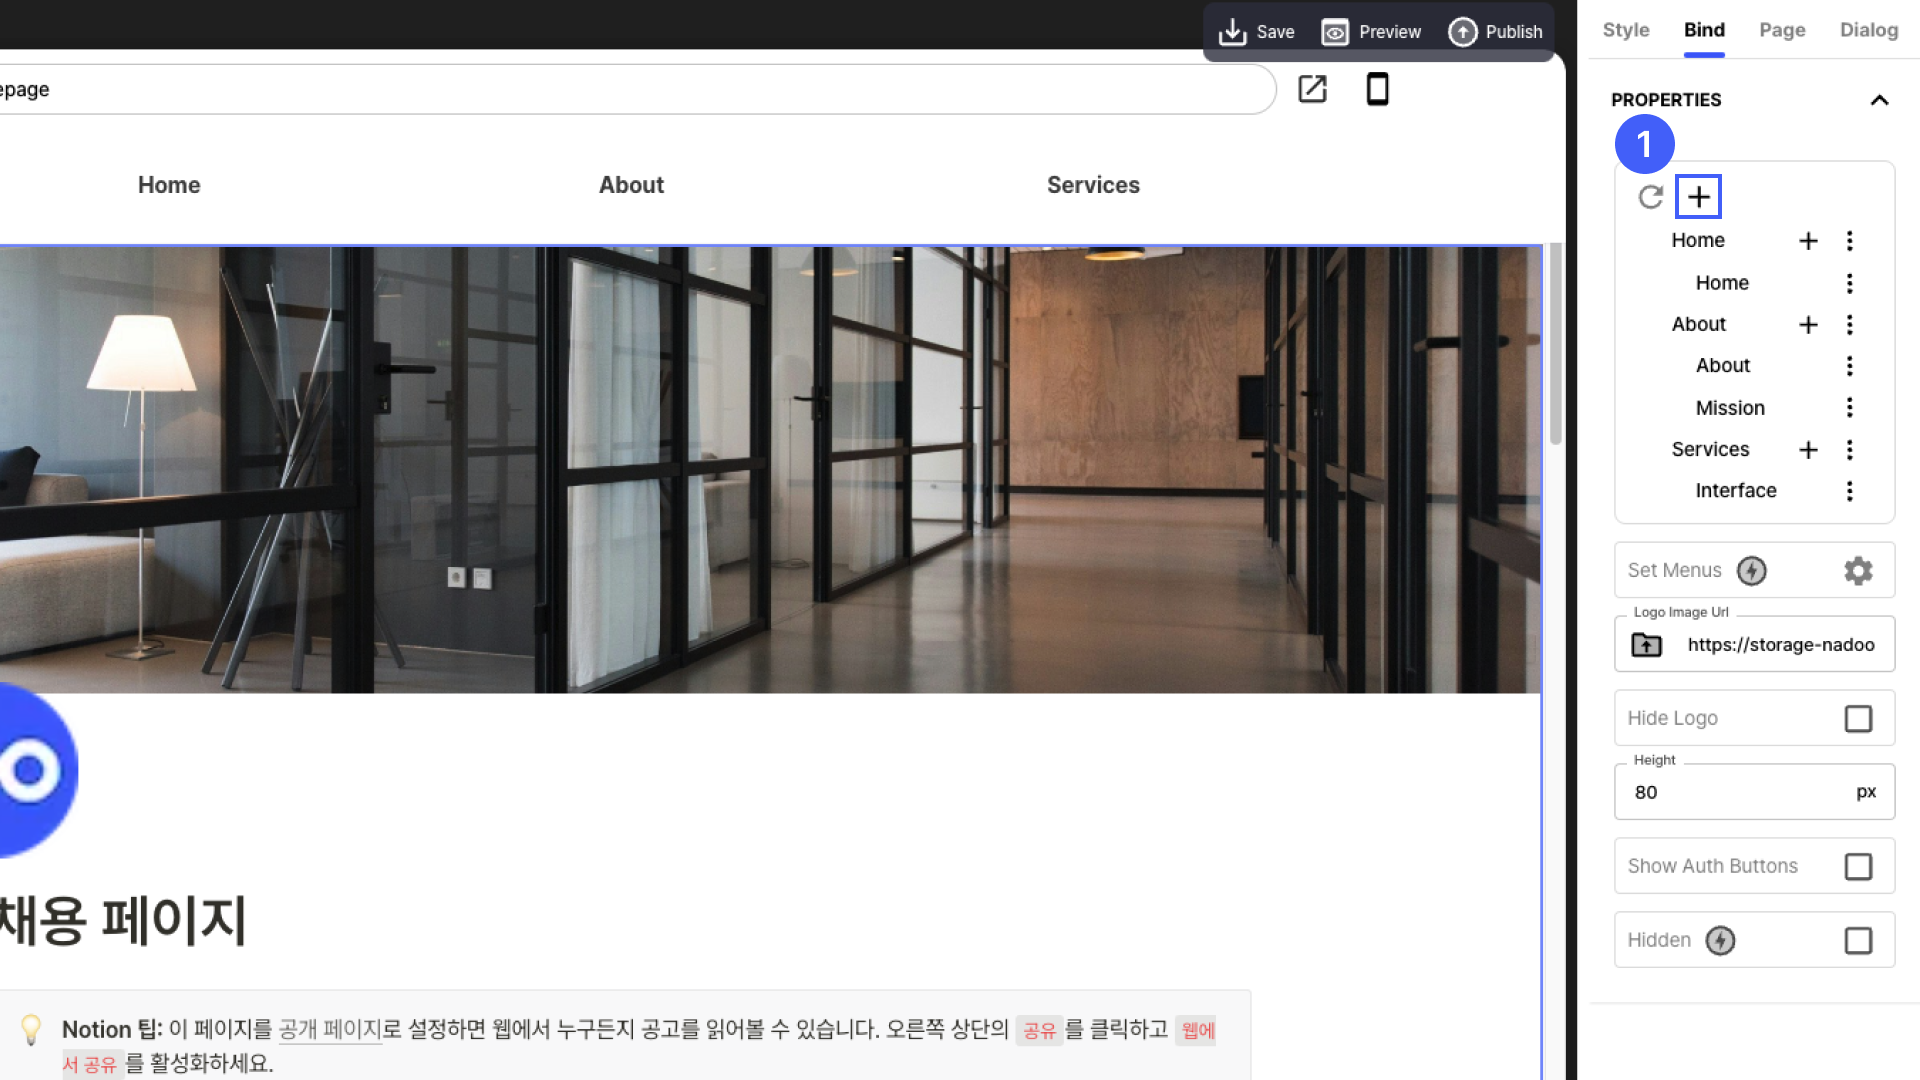Add submenu under About menu
The image size is (1920, 1080).
[x=1808, y=325]
